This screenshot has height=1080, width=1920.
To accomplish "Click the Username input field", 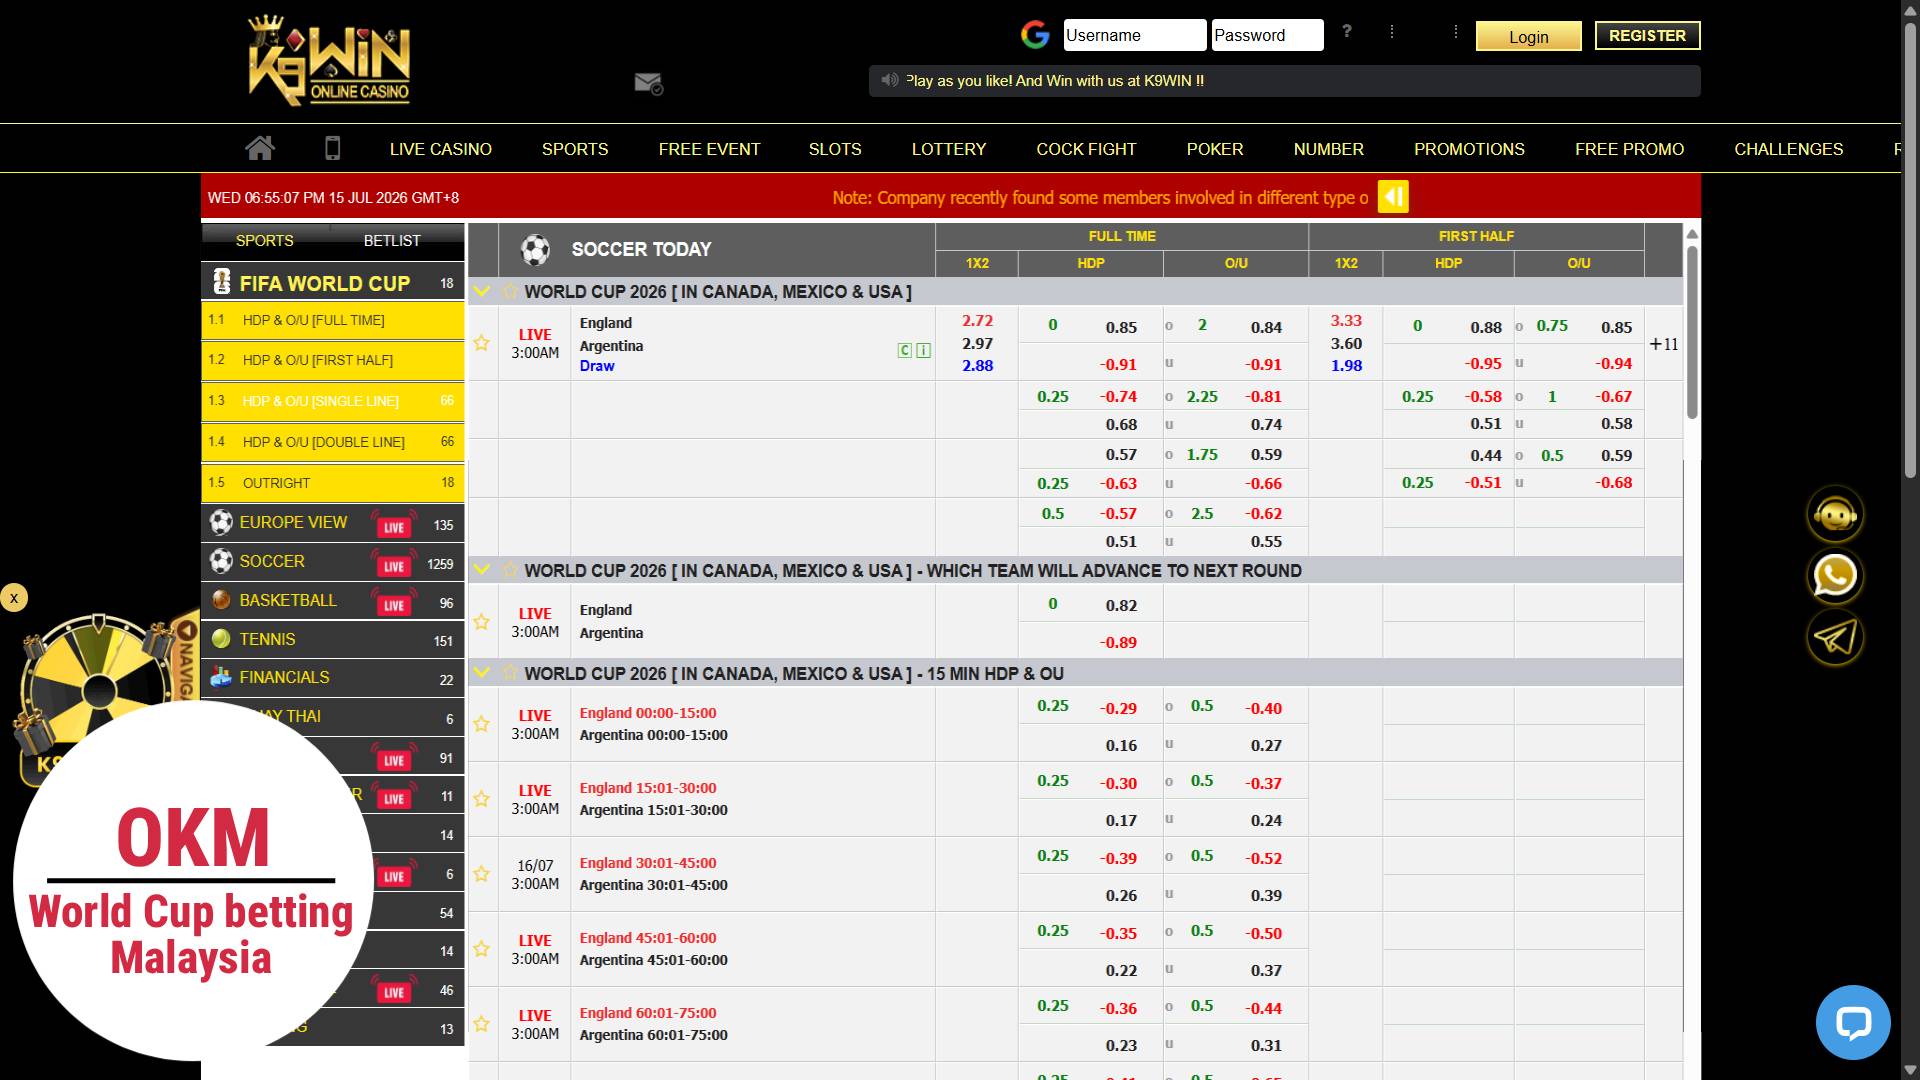I will tap(1134, 35).
